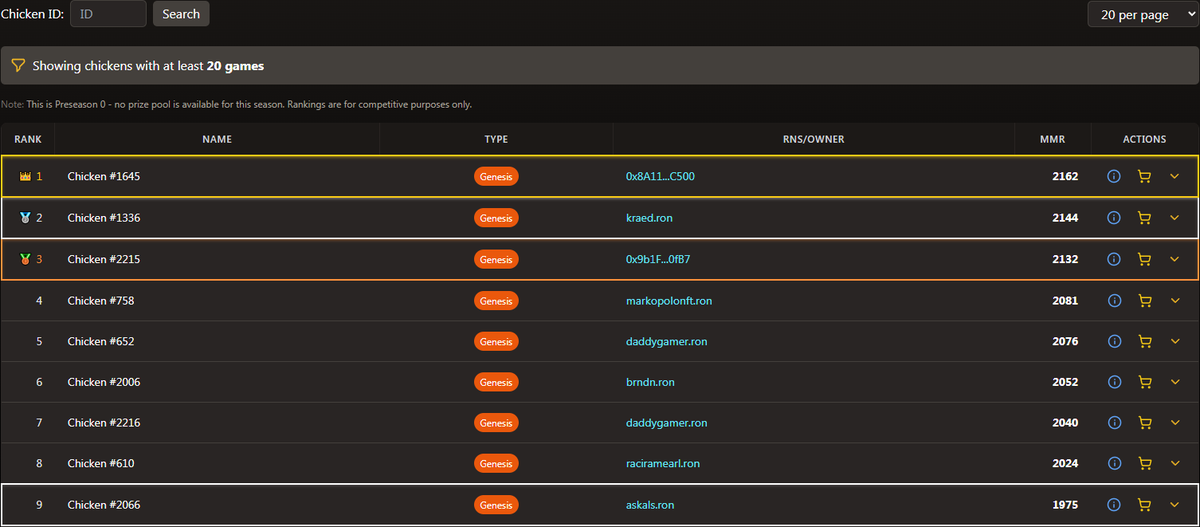Open info for Chicken #652
The width and height of the screenshot is (1200, 527).
coord(1114,341)
